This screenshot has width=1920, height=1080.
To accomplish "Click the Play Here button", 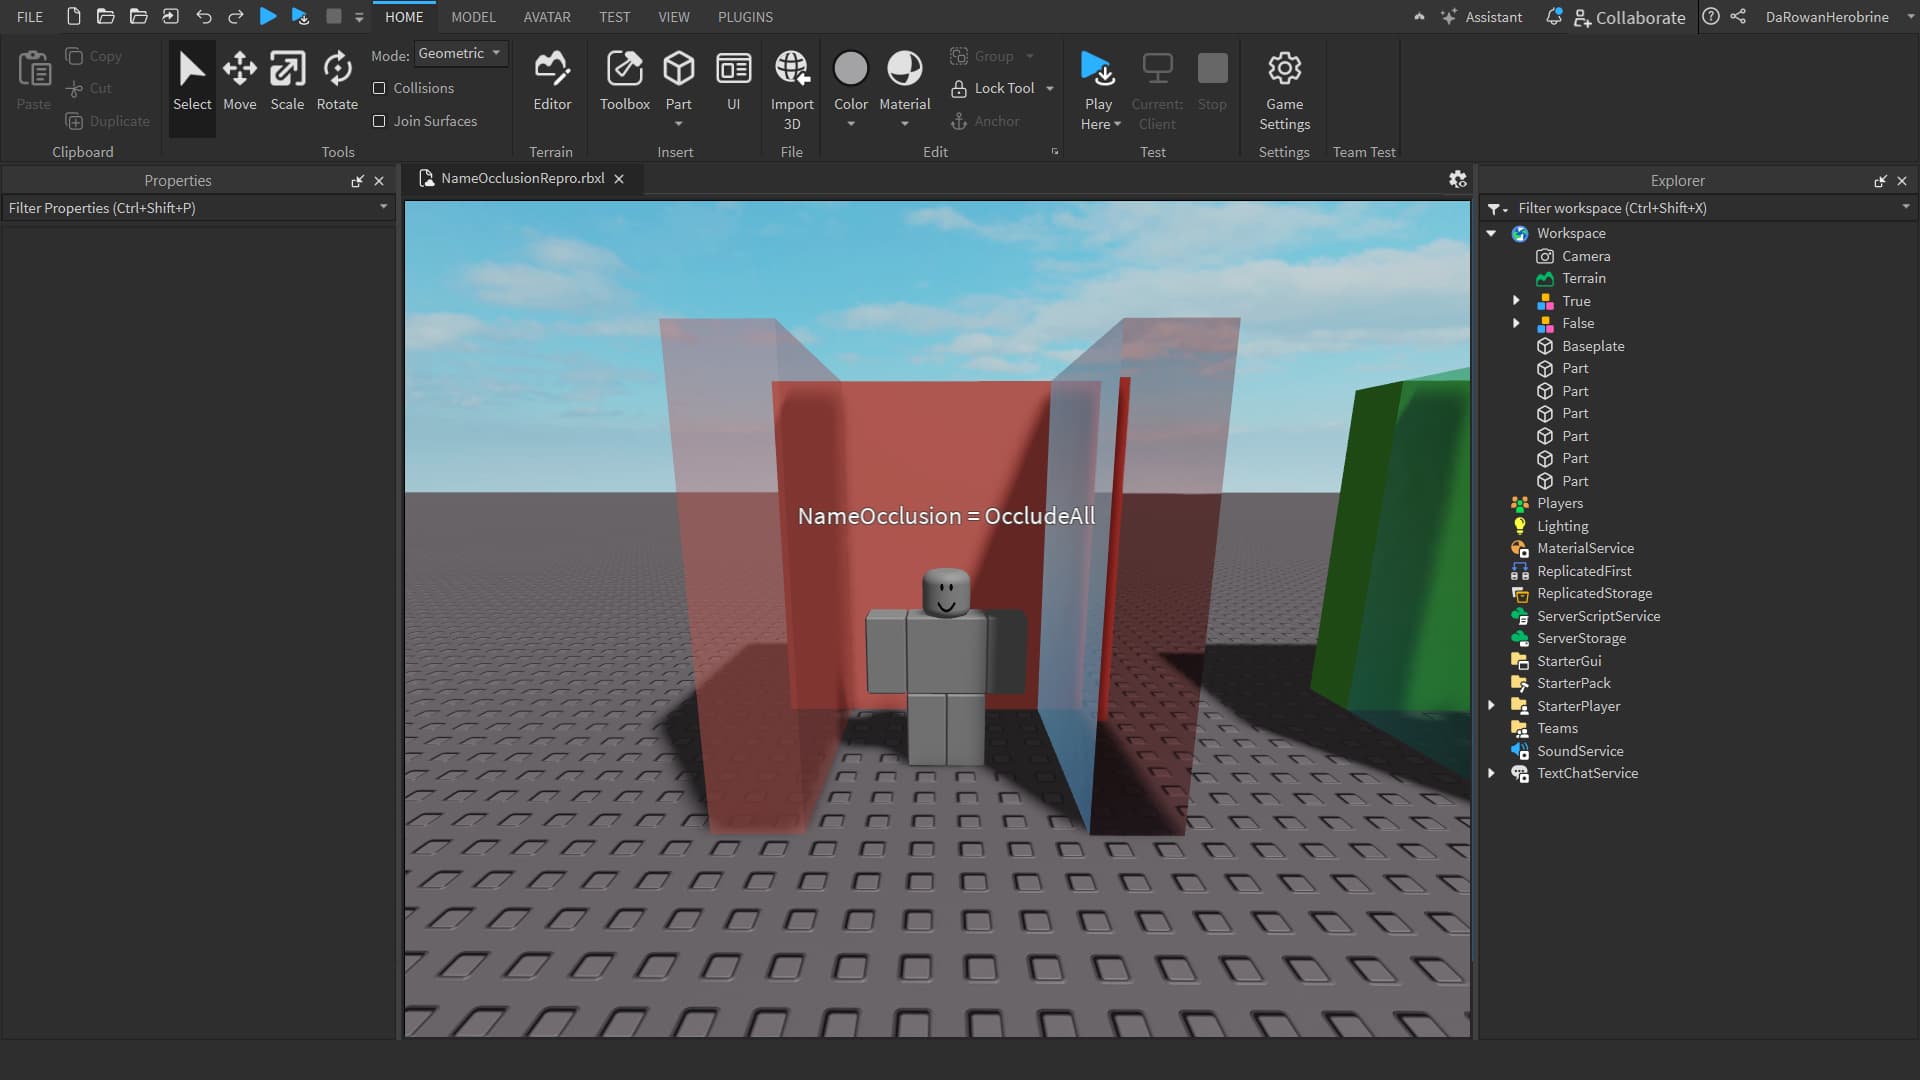I will 1099,90.
